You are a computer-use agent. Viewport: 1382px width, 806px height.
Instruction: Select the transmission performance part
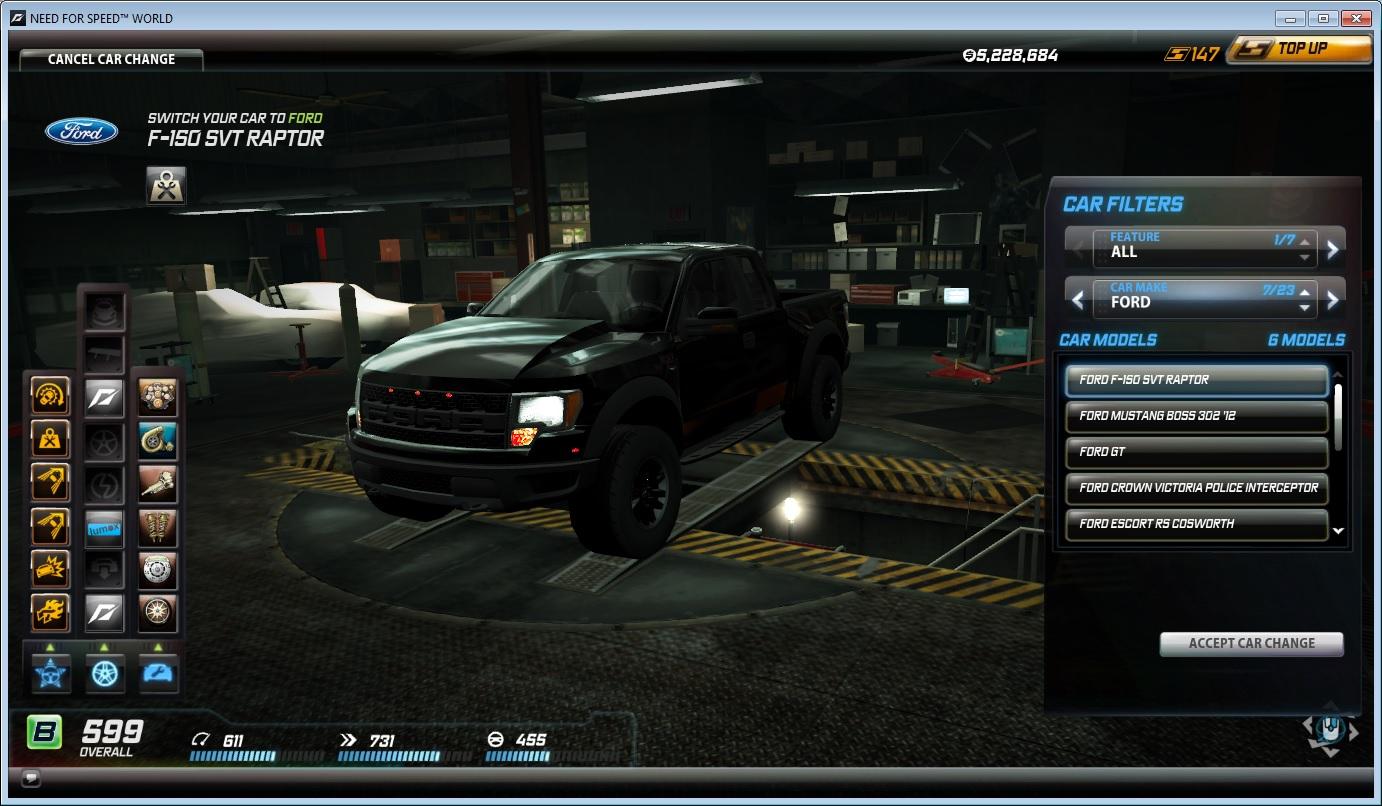[x=158, y=482]
